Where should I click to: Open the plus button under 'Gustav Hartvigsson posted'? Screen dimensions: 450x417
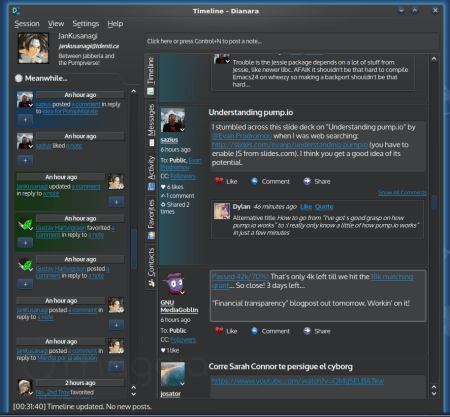click(25, 284)
